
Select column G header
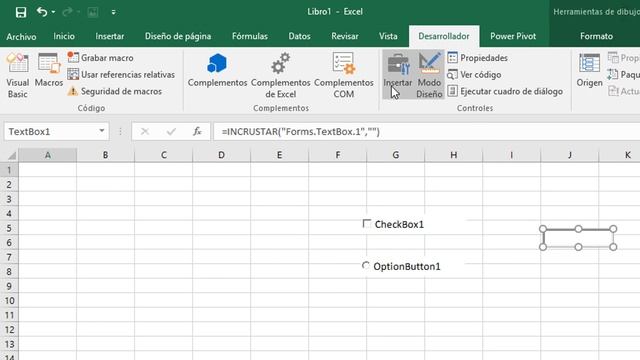click(396, 155)
